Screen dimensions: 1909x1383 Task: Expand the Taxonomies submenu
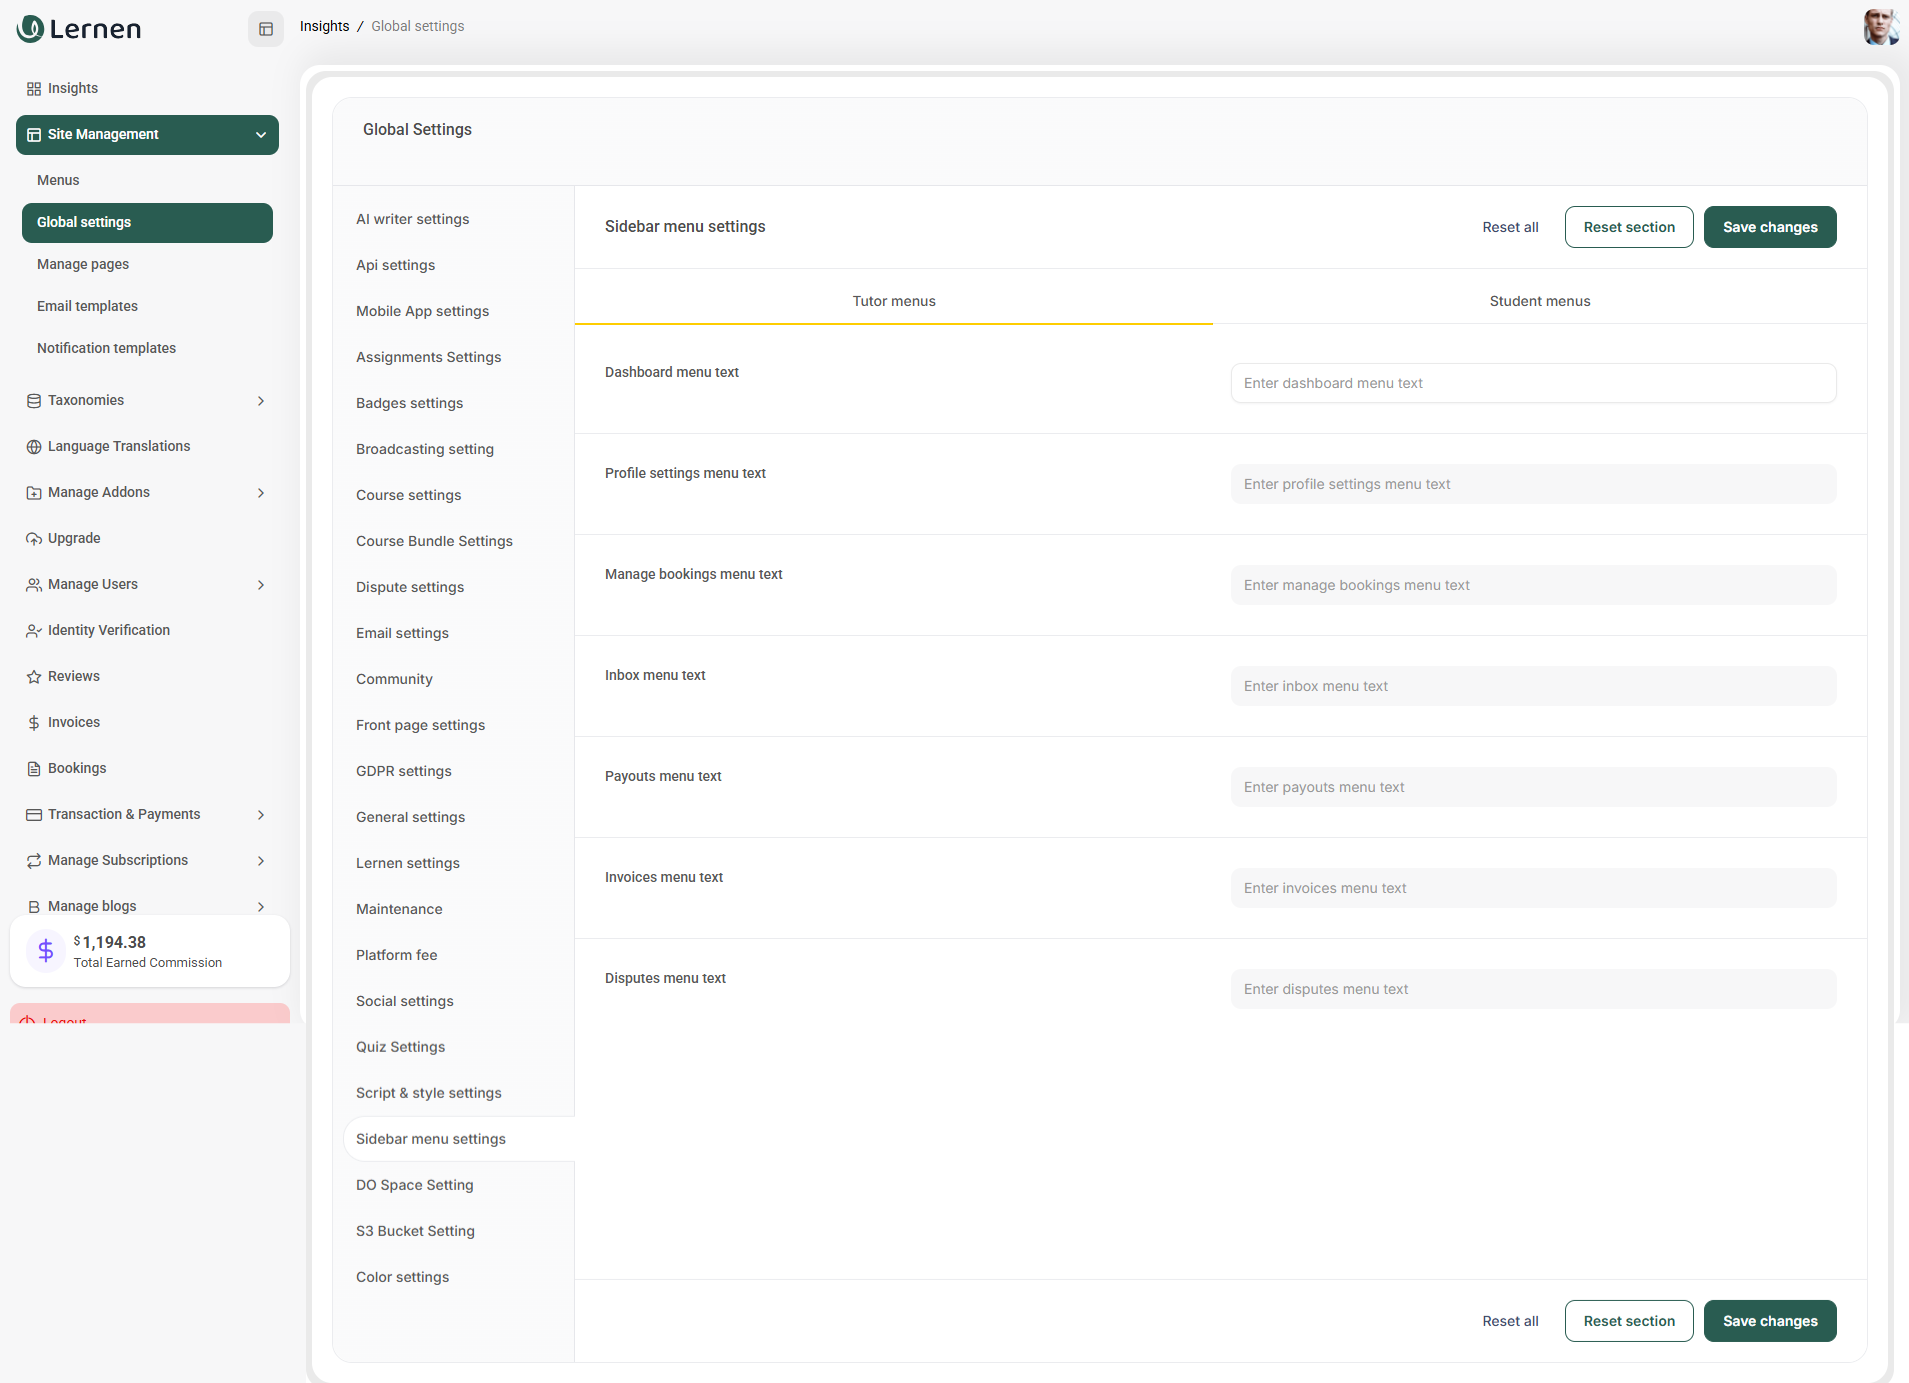[261, 401]
